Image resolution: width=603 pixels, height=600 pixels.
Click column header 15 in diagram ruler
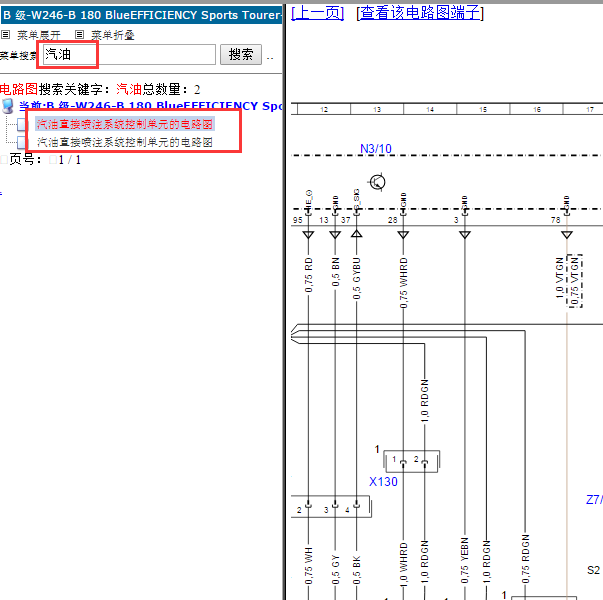[483, 110]
